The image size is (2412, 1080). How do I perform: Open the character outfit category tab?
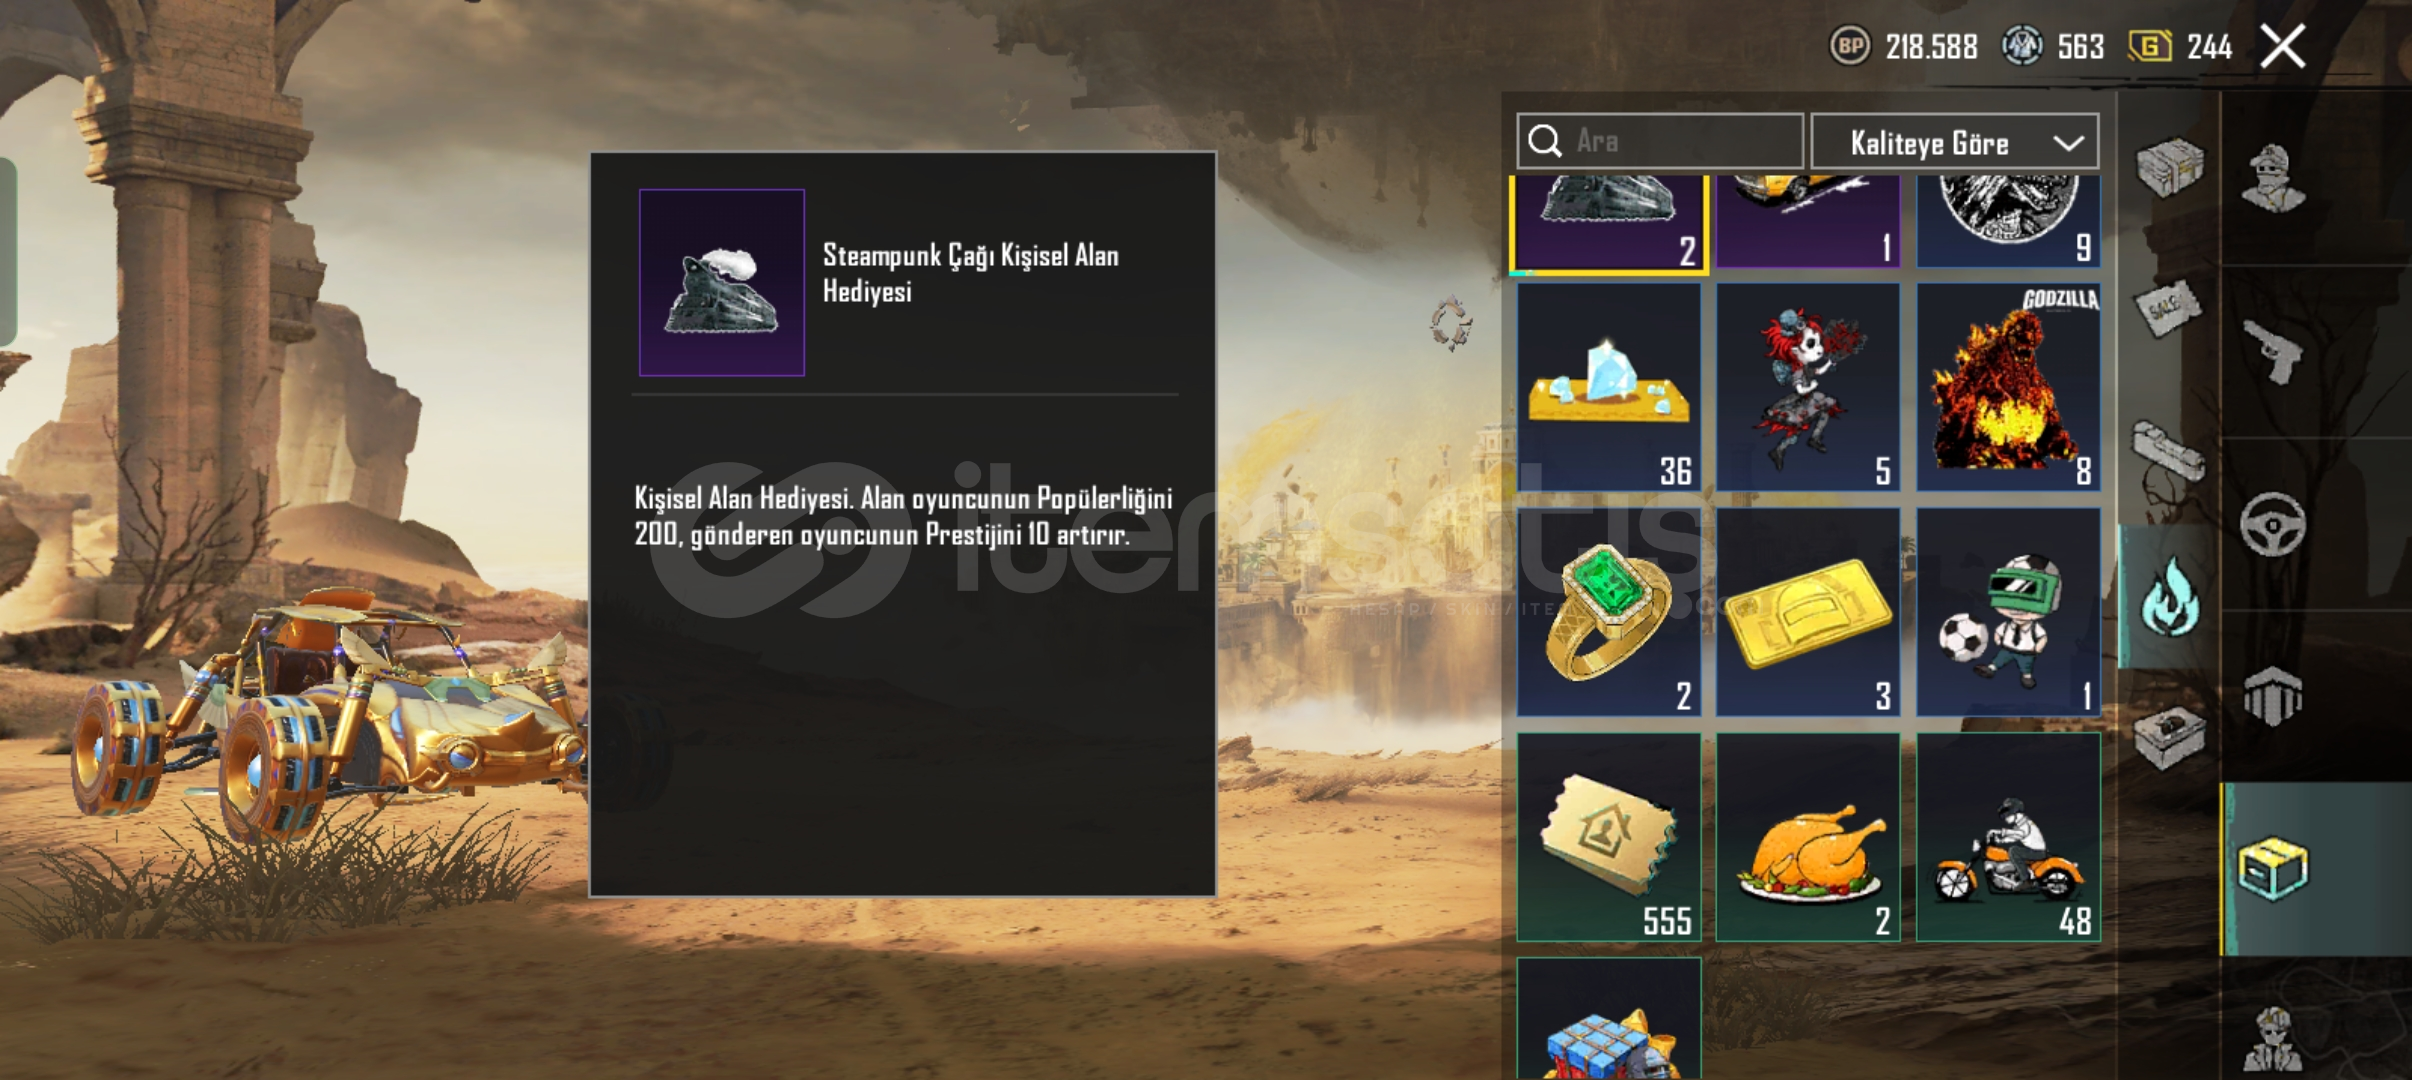point(2272,179)
